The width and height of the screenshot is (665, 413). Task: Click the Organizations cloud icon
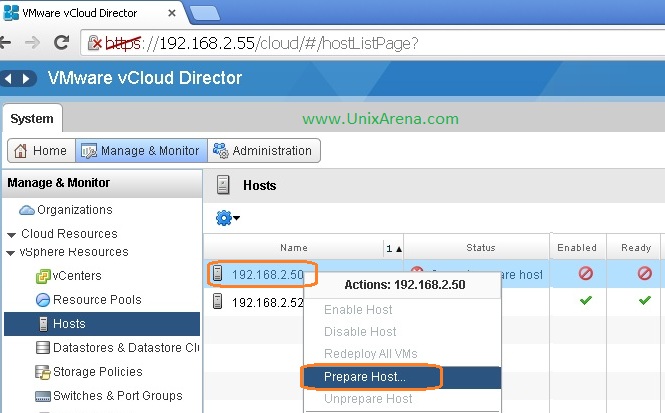[27, 210]
